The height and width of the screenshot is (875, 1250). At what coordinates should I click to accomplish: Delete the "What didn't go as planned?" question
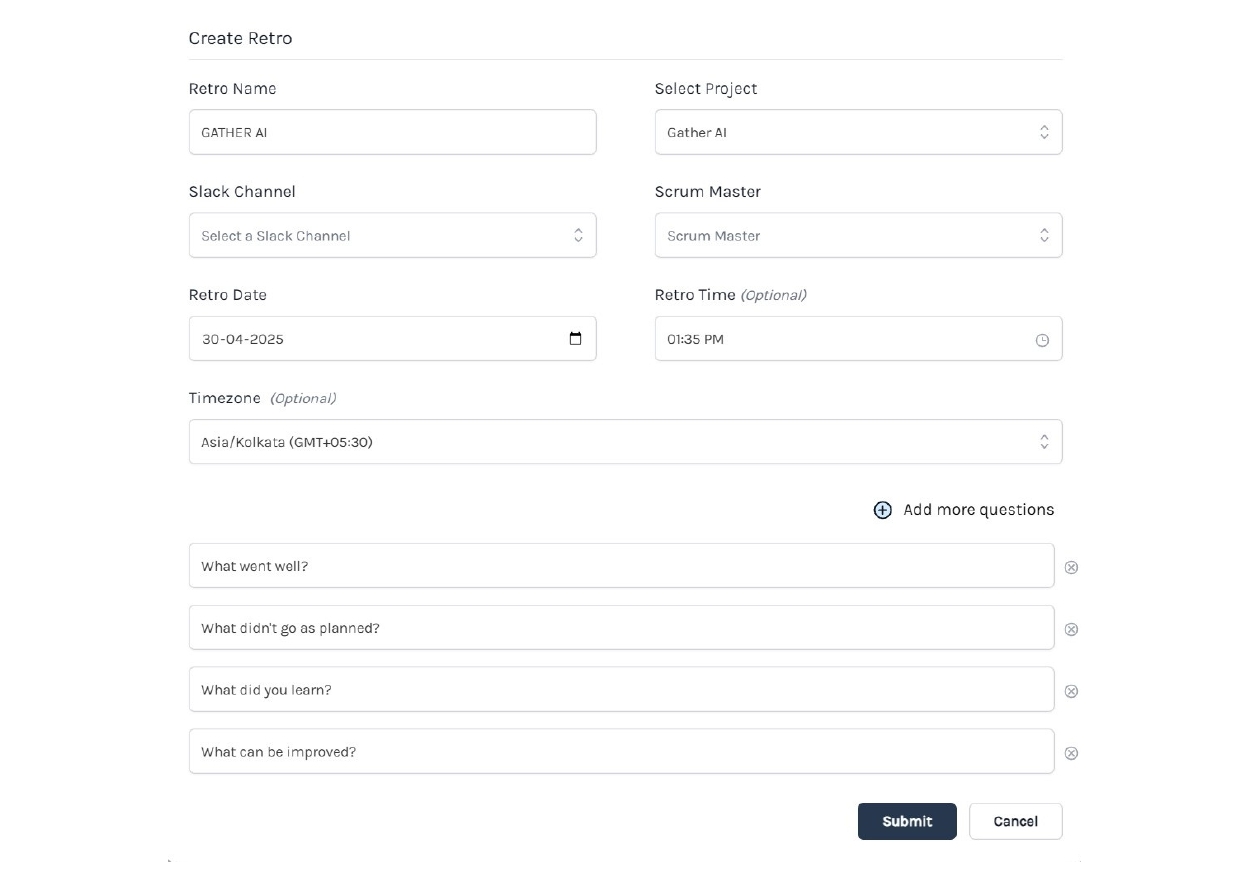pyautogui.click(x=1071, y=629)
